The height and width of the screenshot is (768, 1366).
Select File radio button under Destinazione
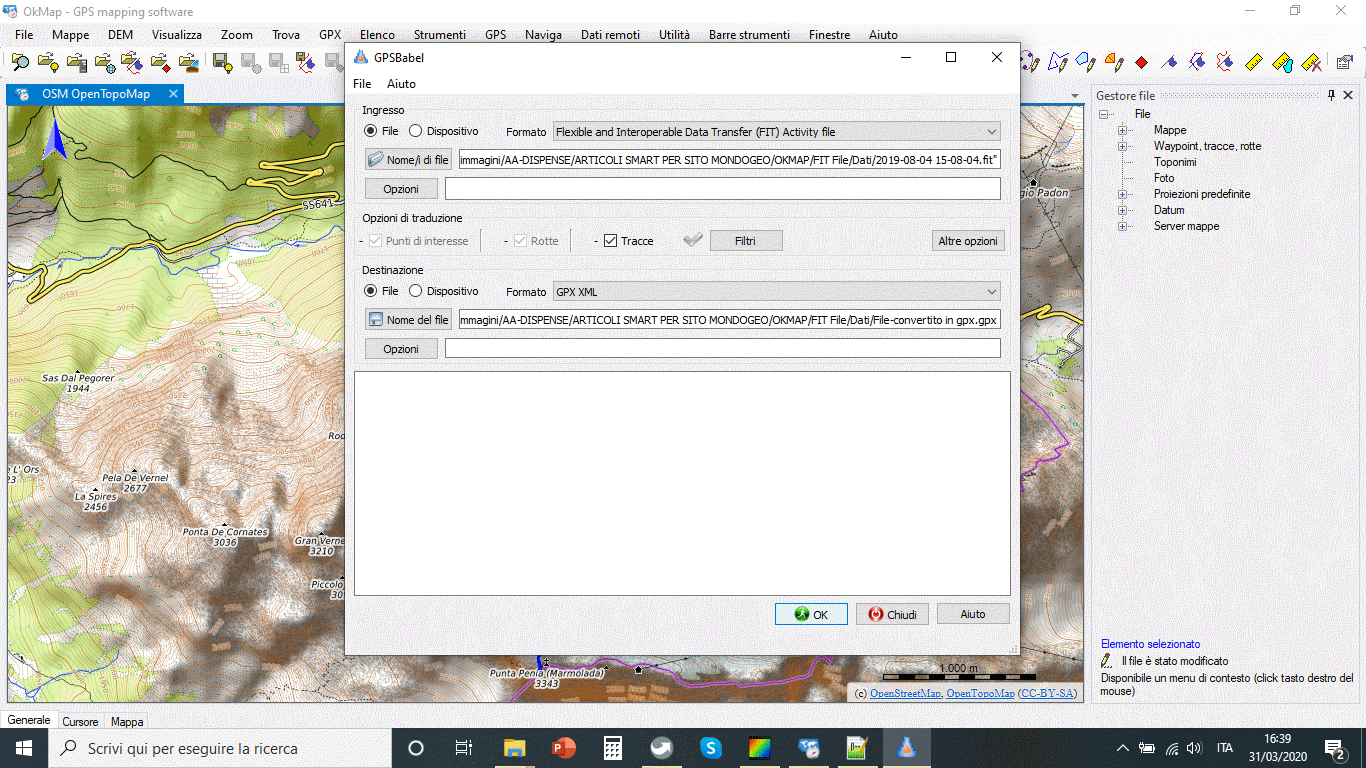pyautogui.click(x=371, y=291)
